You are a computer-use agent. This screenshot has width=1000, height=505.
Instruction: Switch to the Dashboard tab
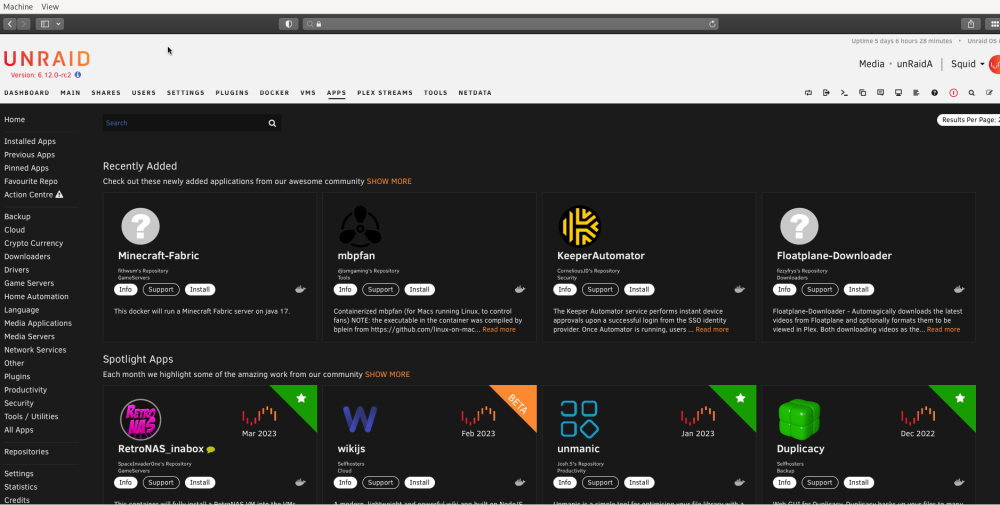click(x=27, y=93)
